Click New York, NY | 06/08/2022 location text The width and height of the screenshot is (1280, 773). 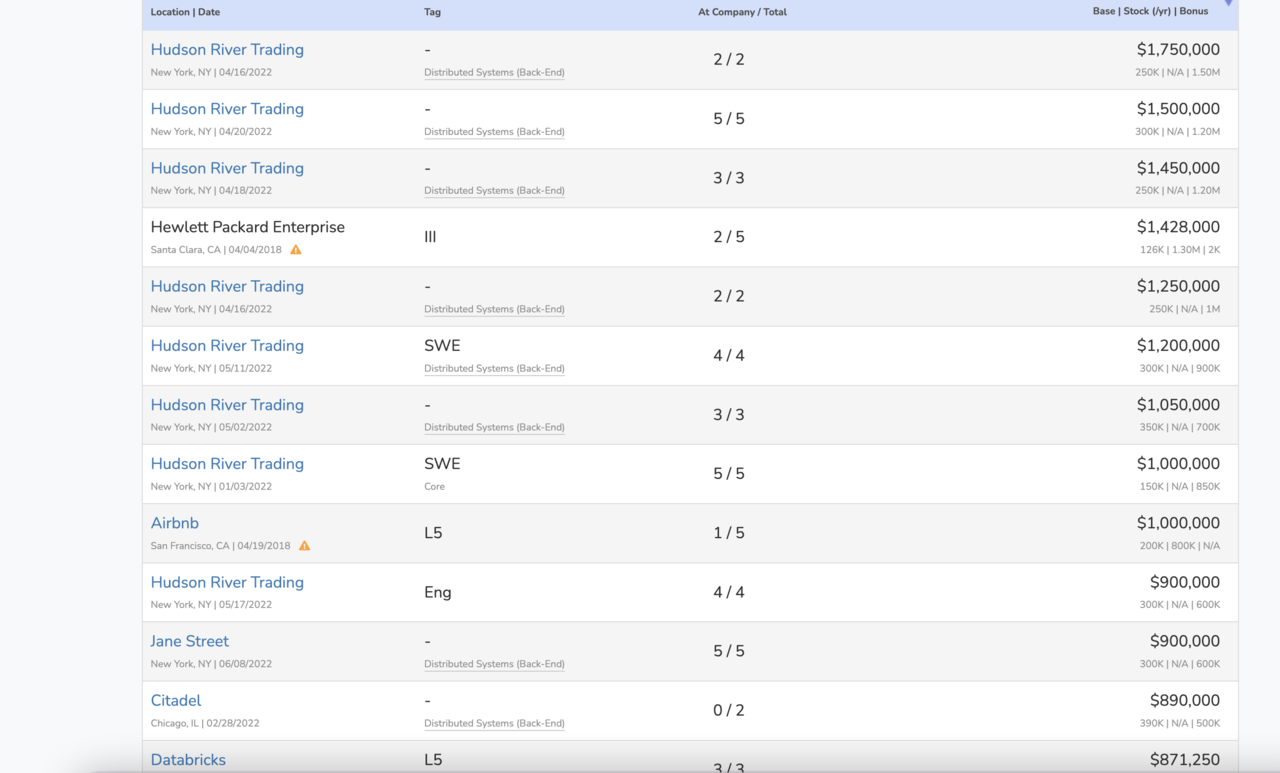211,664
